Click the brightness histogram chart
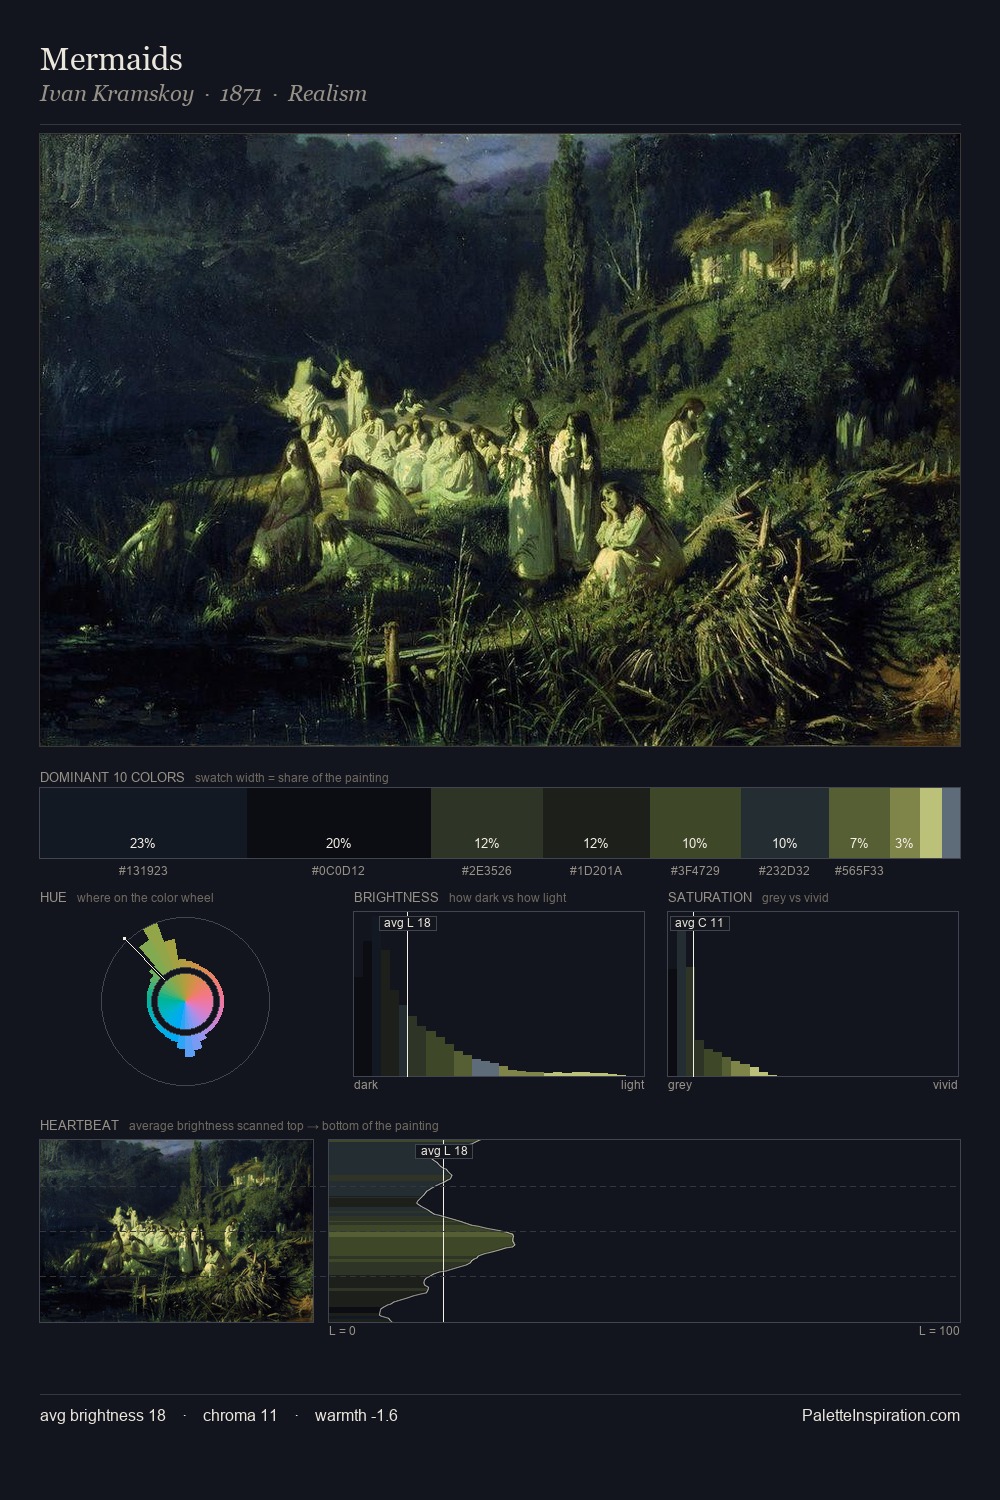The height and width of the screenshot is (1500, 1000). [x=499, y=994]
